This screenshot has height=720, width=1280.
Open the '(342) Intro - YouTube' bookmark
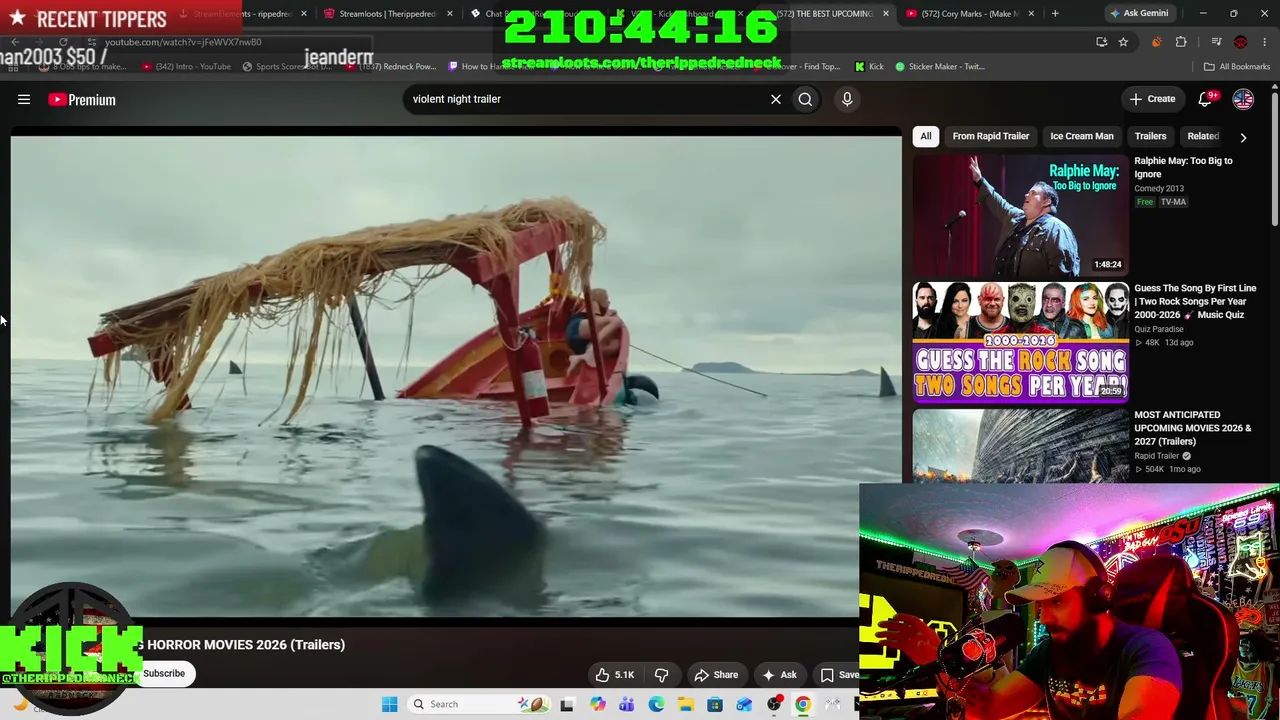tap(186, 67)
